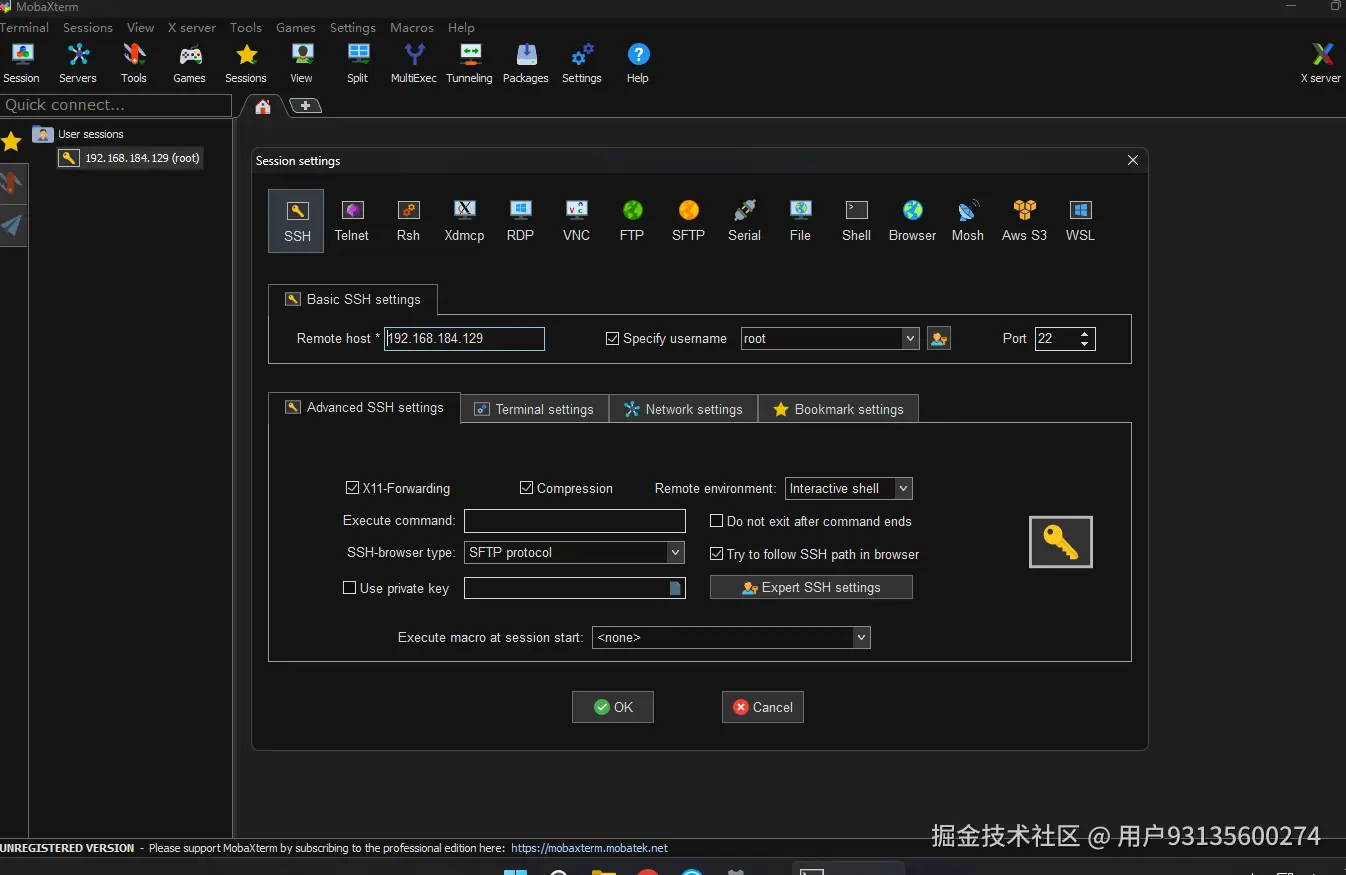Launch the MultiExec toolbar icon
1346x875 pixels.
tap(413, 64)
